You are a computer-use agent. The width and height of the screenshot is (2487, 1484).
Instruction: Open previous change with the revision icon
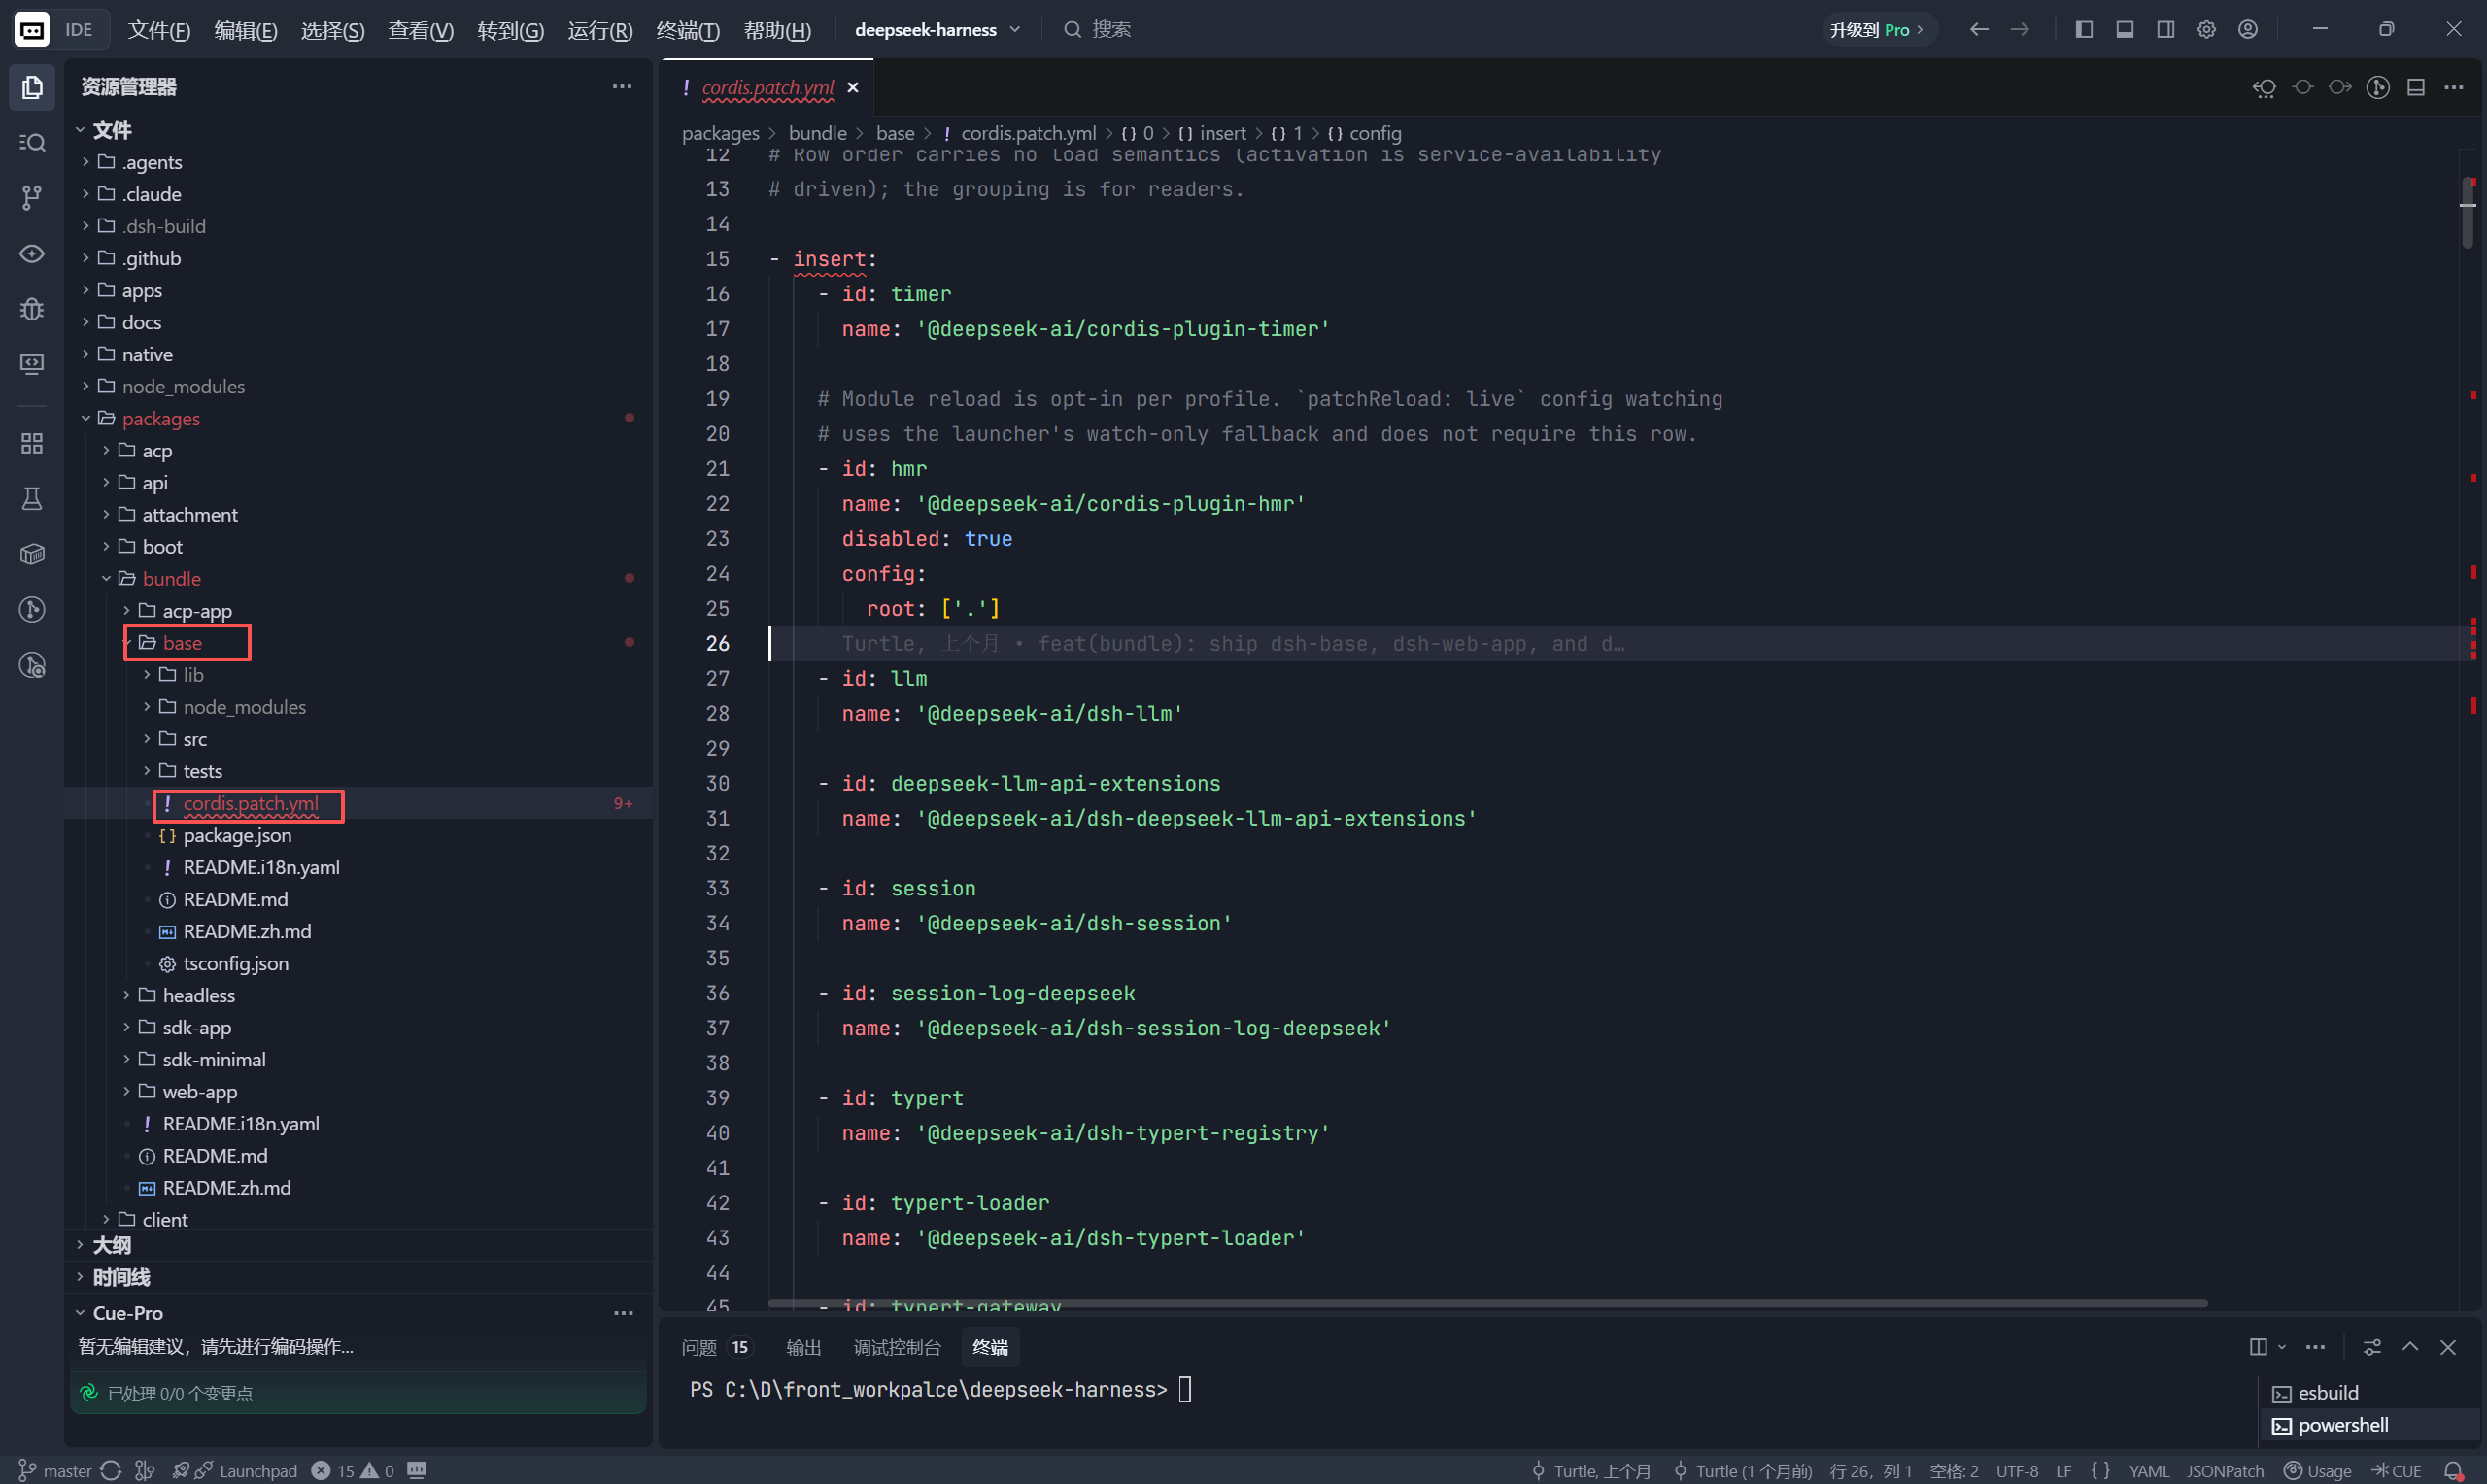[2265, 88]
